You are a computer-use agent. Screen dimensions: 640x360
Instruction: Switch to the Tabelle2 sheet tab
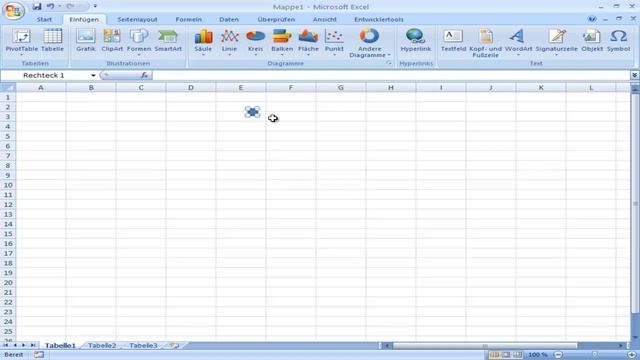point(102,345)
